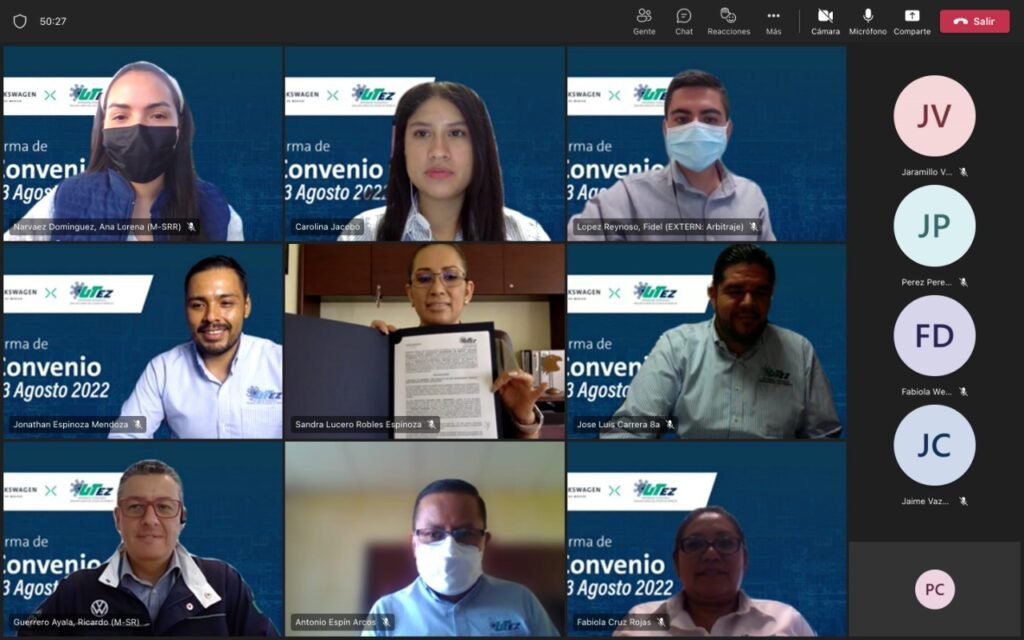Viewport: 1024px width, 640px height.
Task: Select Sandra Lucero Robles Espinoza's video tile
Action: coord(424,340)
